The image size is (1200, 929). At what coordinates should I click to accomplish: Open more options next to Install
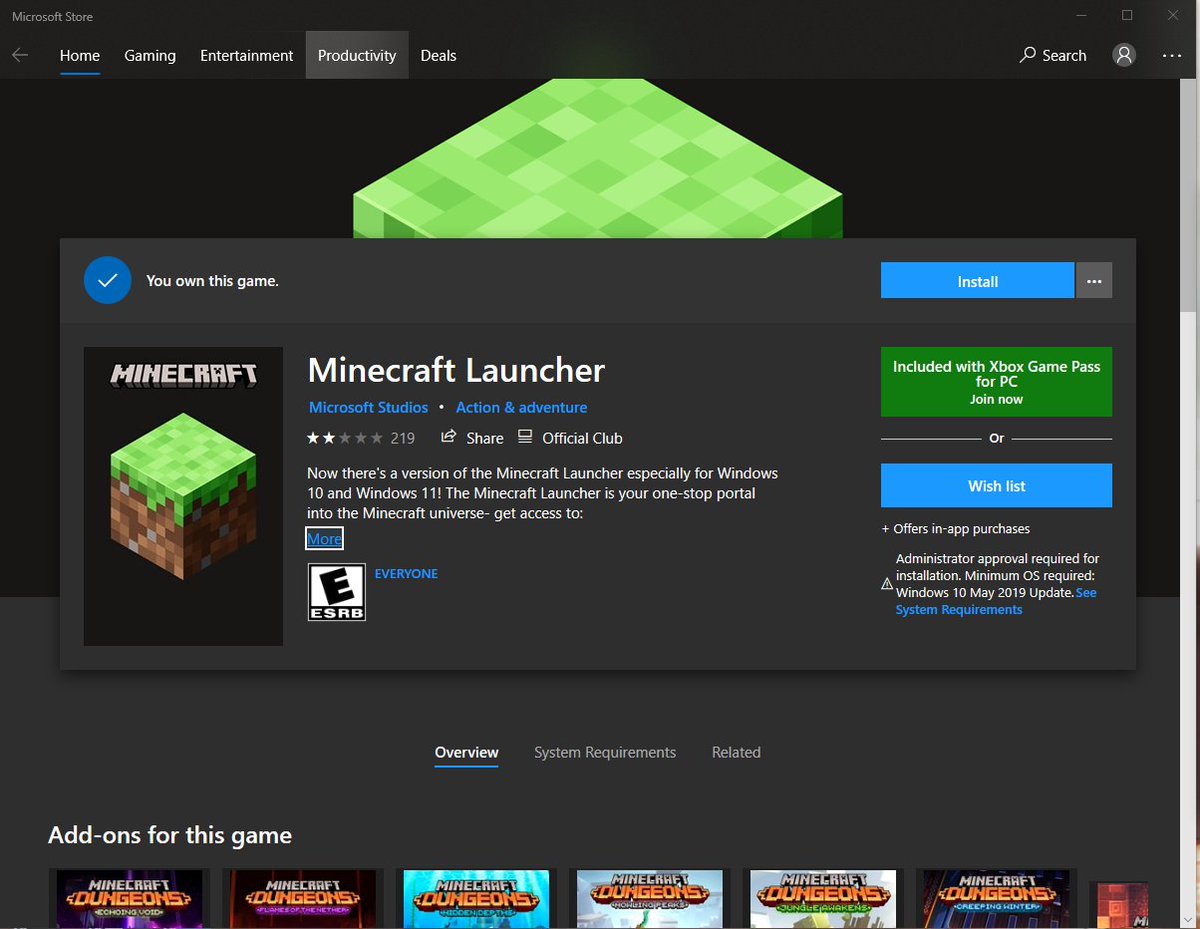pyautogui.click(x=1094, y=281)
